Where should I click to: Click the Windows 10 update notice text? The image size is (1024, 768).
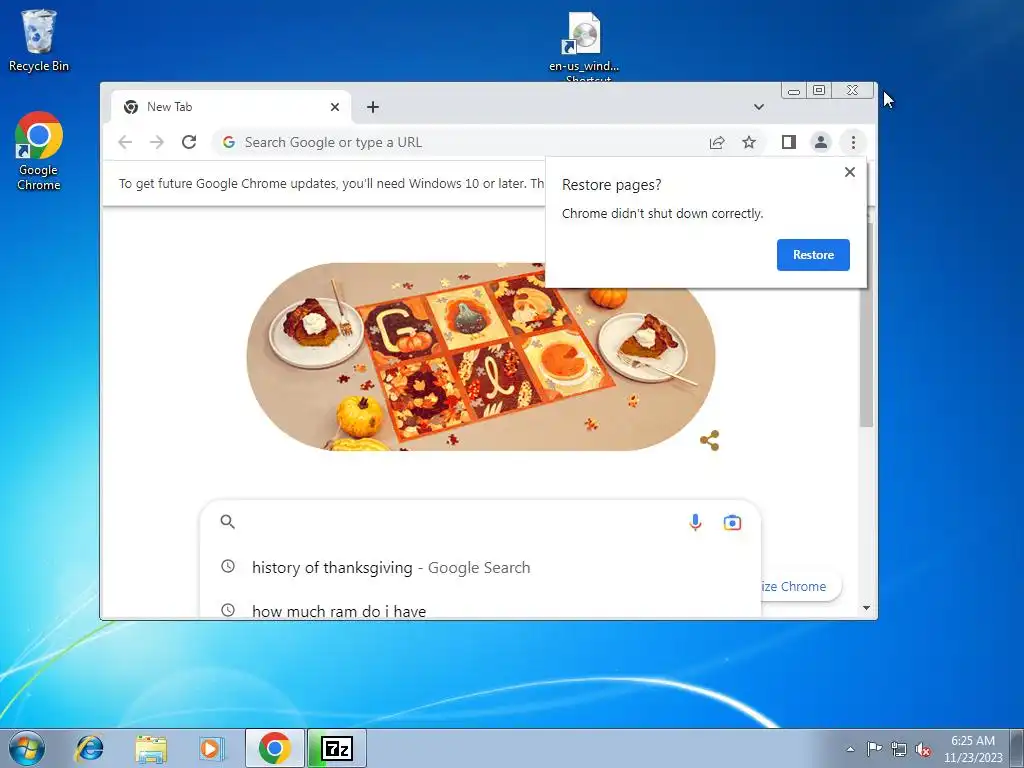point(331,184)
